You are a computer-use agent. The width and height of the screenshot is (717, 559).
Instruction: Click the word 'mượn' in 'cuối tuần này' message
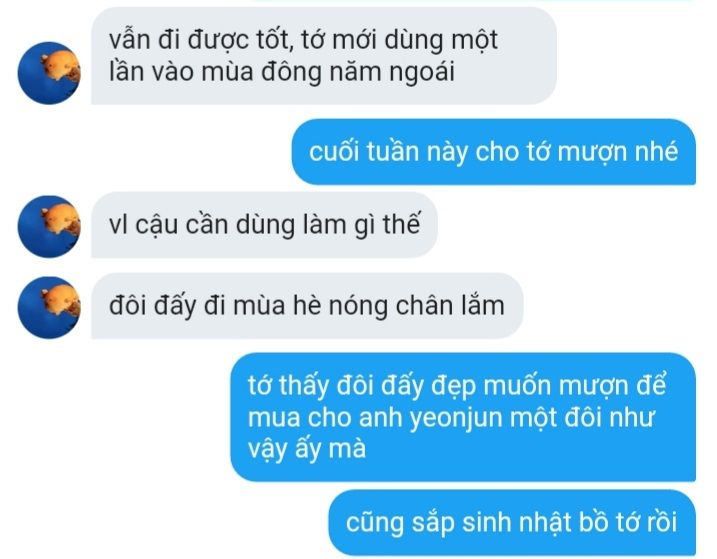click(x=592, y=153)
